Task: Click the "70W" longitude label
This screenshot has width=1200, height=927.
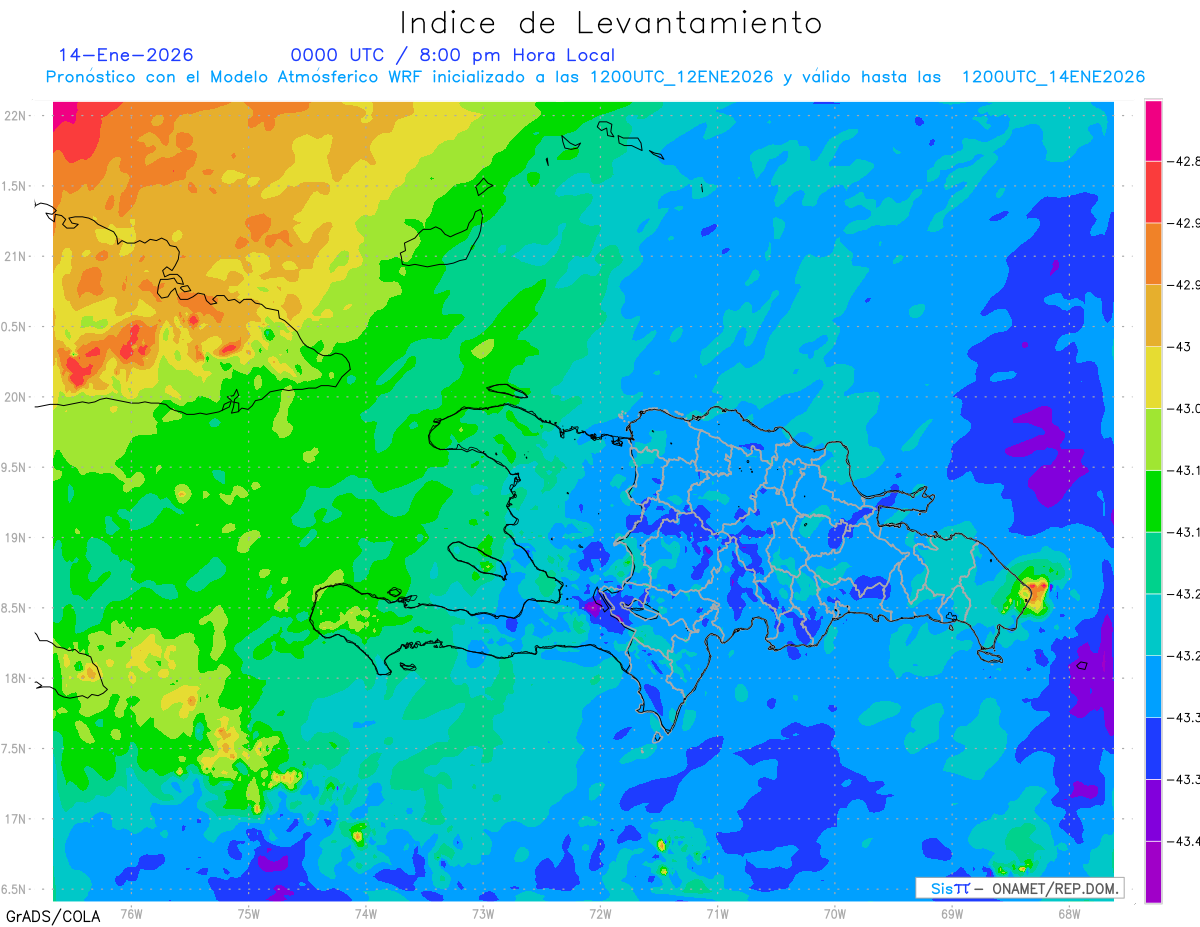Action: (x=835, y=913)
